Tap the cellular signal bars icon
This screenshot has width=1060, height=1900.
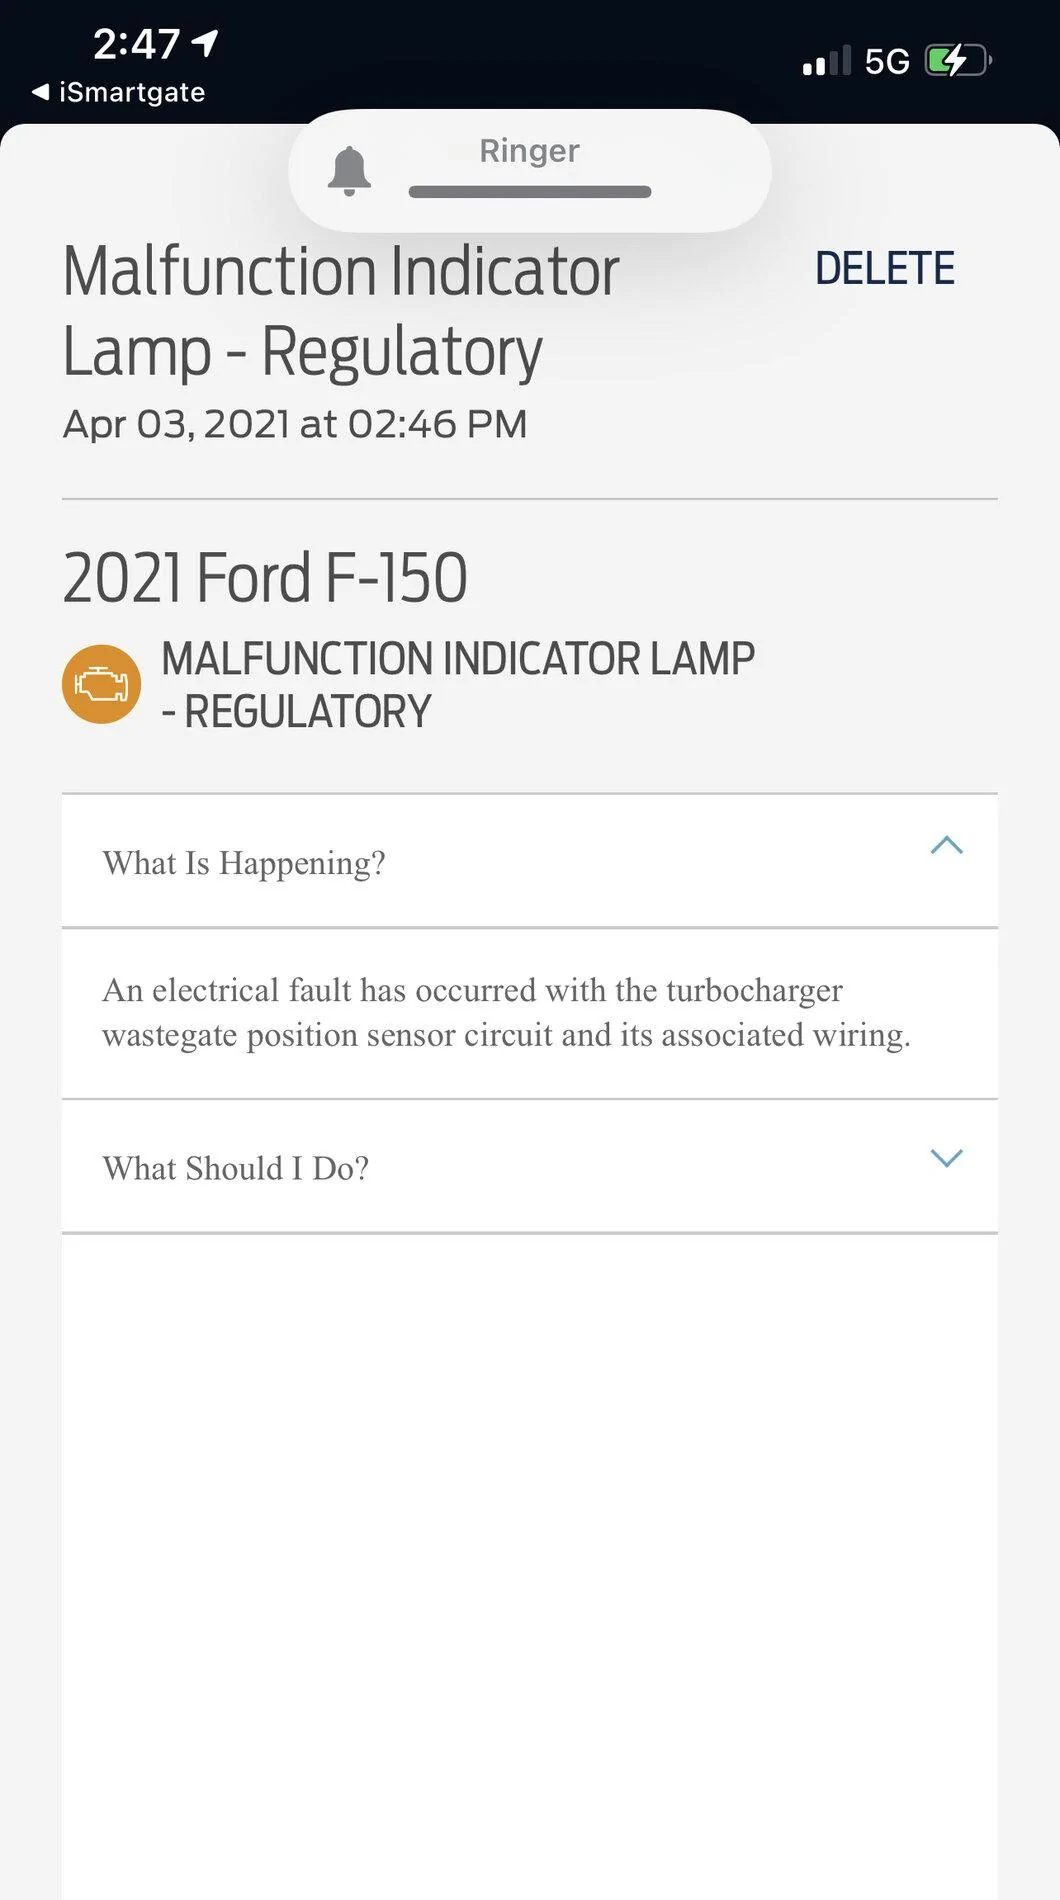(826, 62)
